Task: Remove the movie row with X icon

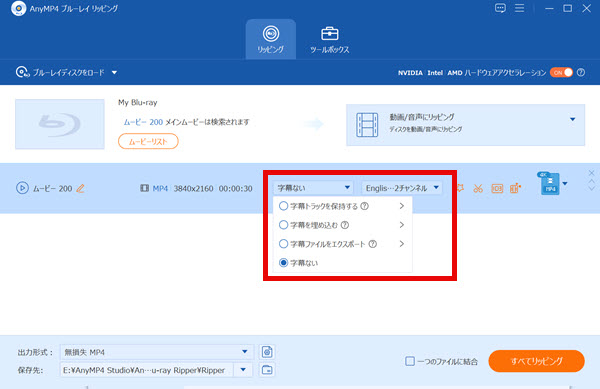Action: tap(592, 173)
